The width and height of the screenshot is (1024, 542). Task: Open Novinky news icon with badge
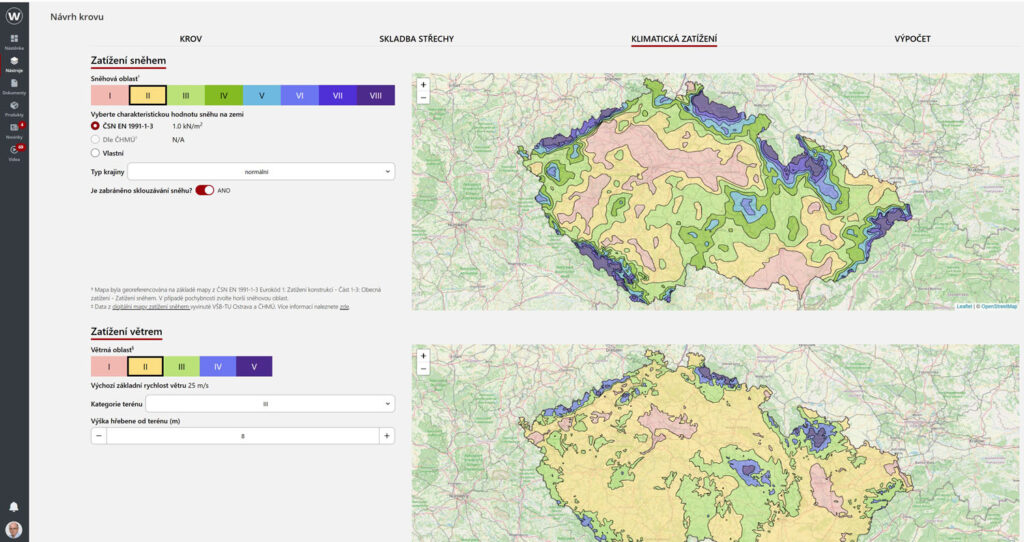(x=14, y=129)
